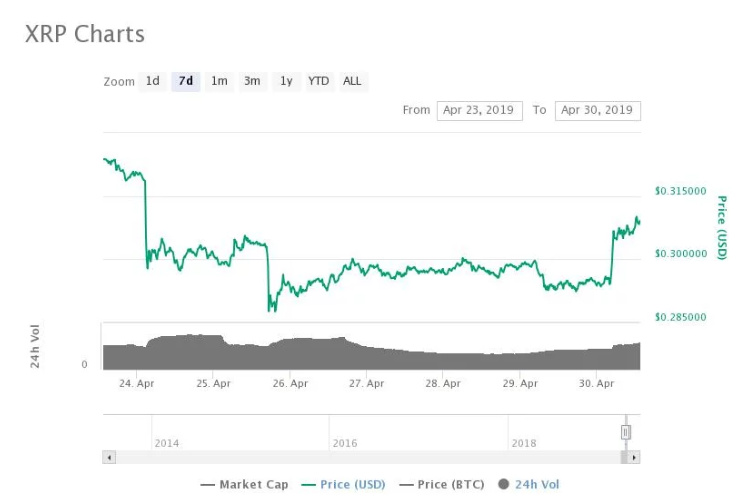Click the 28. Apr axis label
This screenshot has height=499, width=733.
pyautogui.click(x=443, y=383)
